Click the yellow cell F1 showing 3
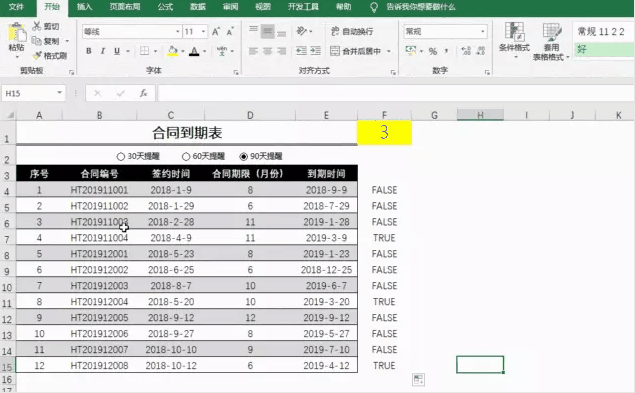This screenshot has width=635, height=393. (384, 132)
